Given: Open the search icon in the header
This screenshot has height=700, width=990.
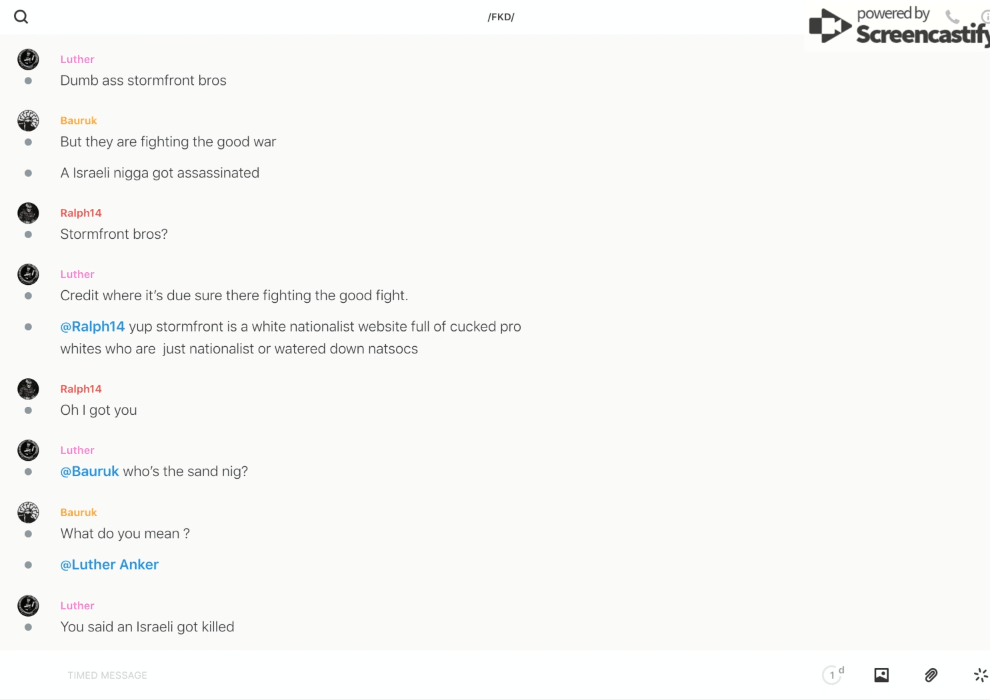Looking at the screenshot, I should 21,17.
